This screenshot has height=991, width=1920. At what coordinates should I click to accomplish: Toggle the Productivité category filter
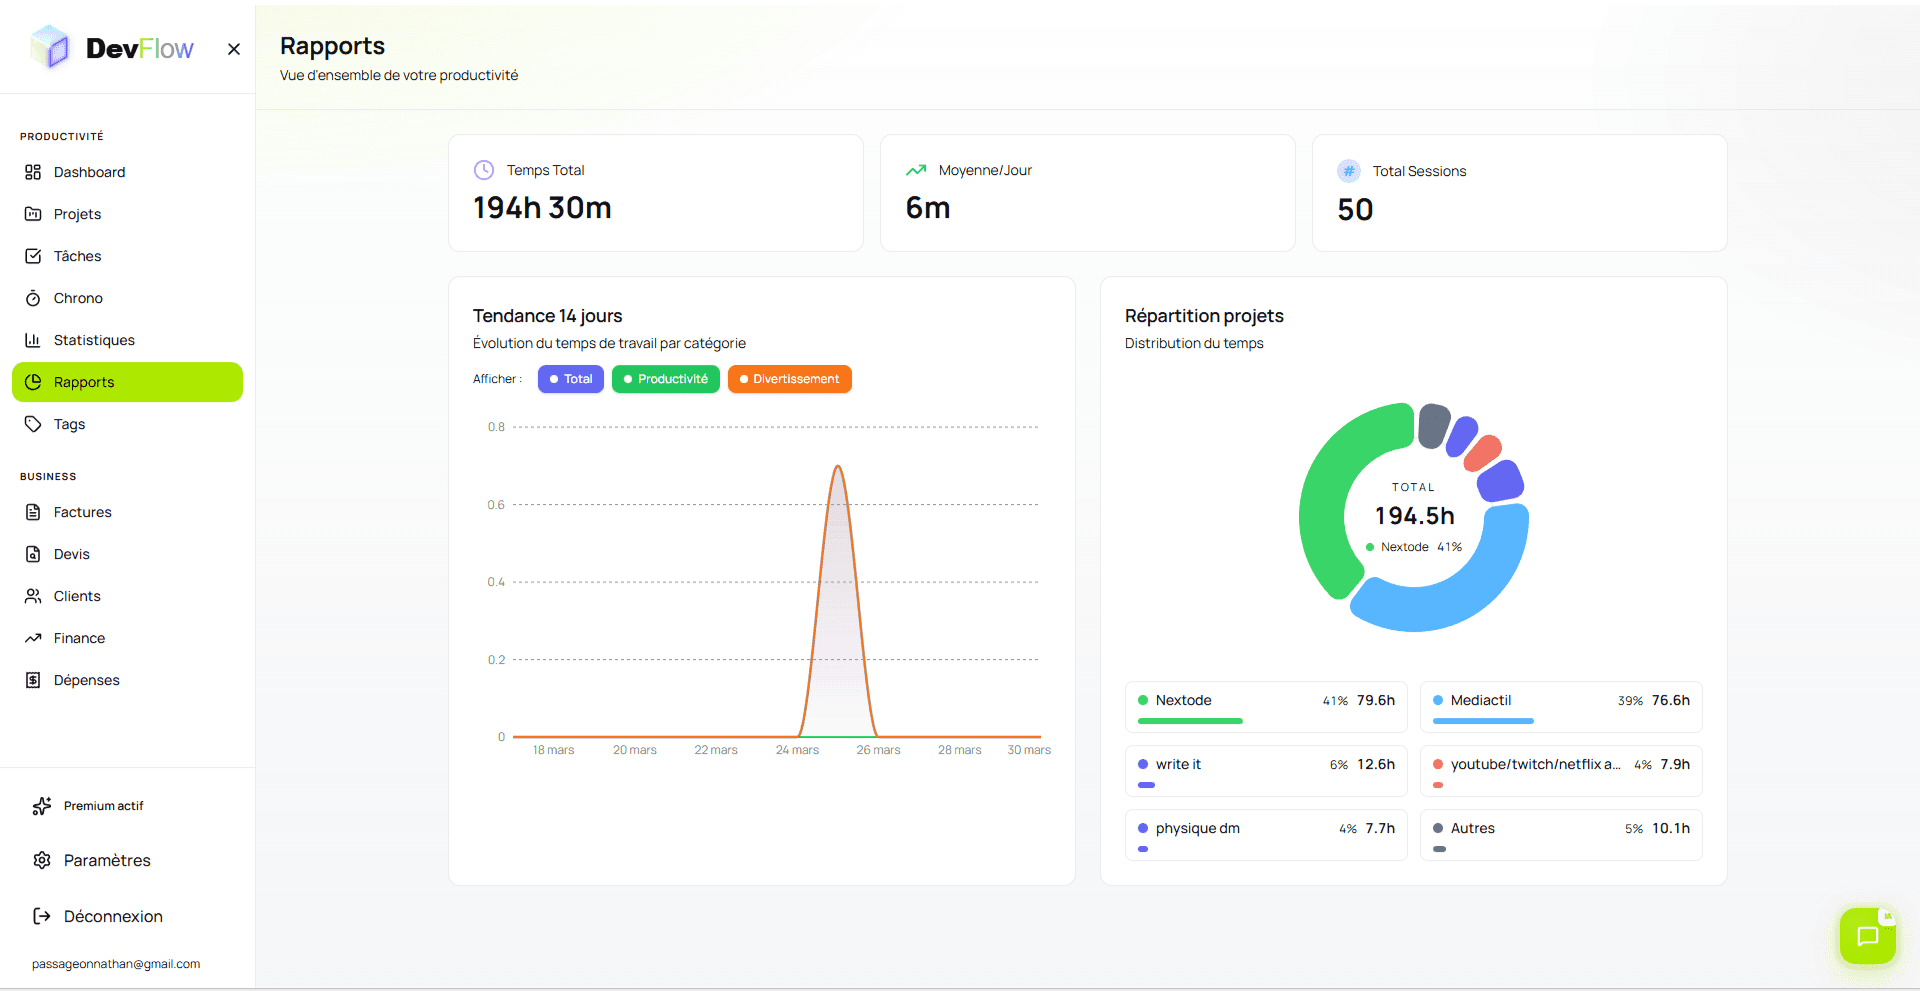pyautogui.click(x=665, y=379)
